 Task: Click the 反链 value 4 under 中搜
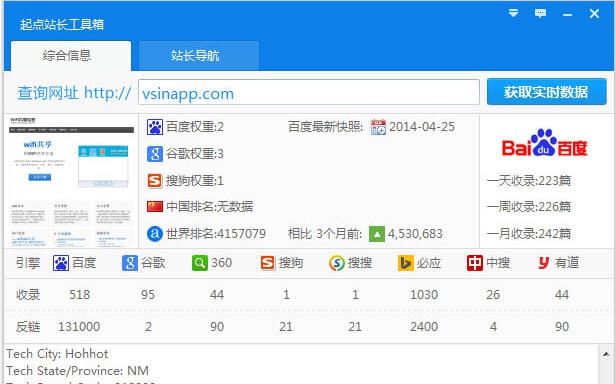493,326
